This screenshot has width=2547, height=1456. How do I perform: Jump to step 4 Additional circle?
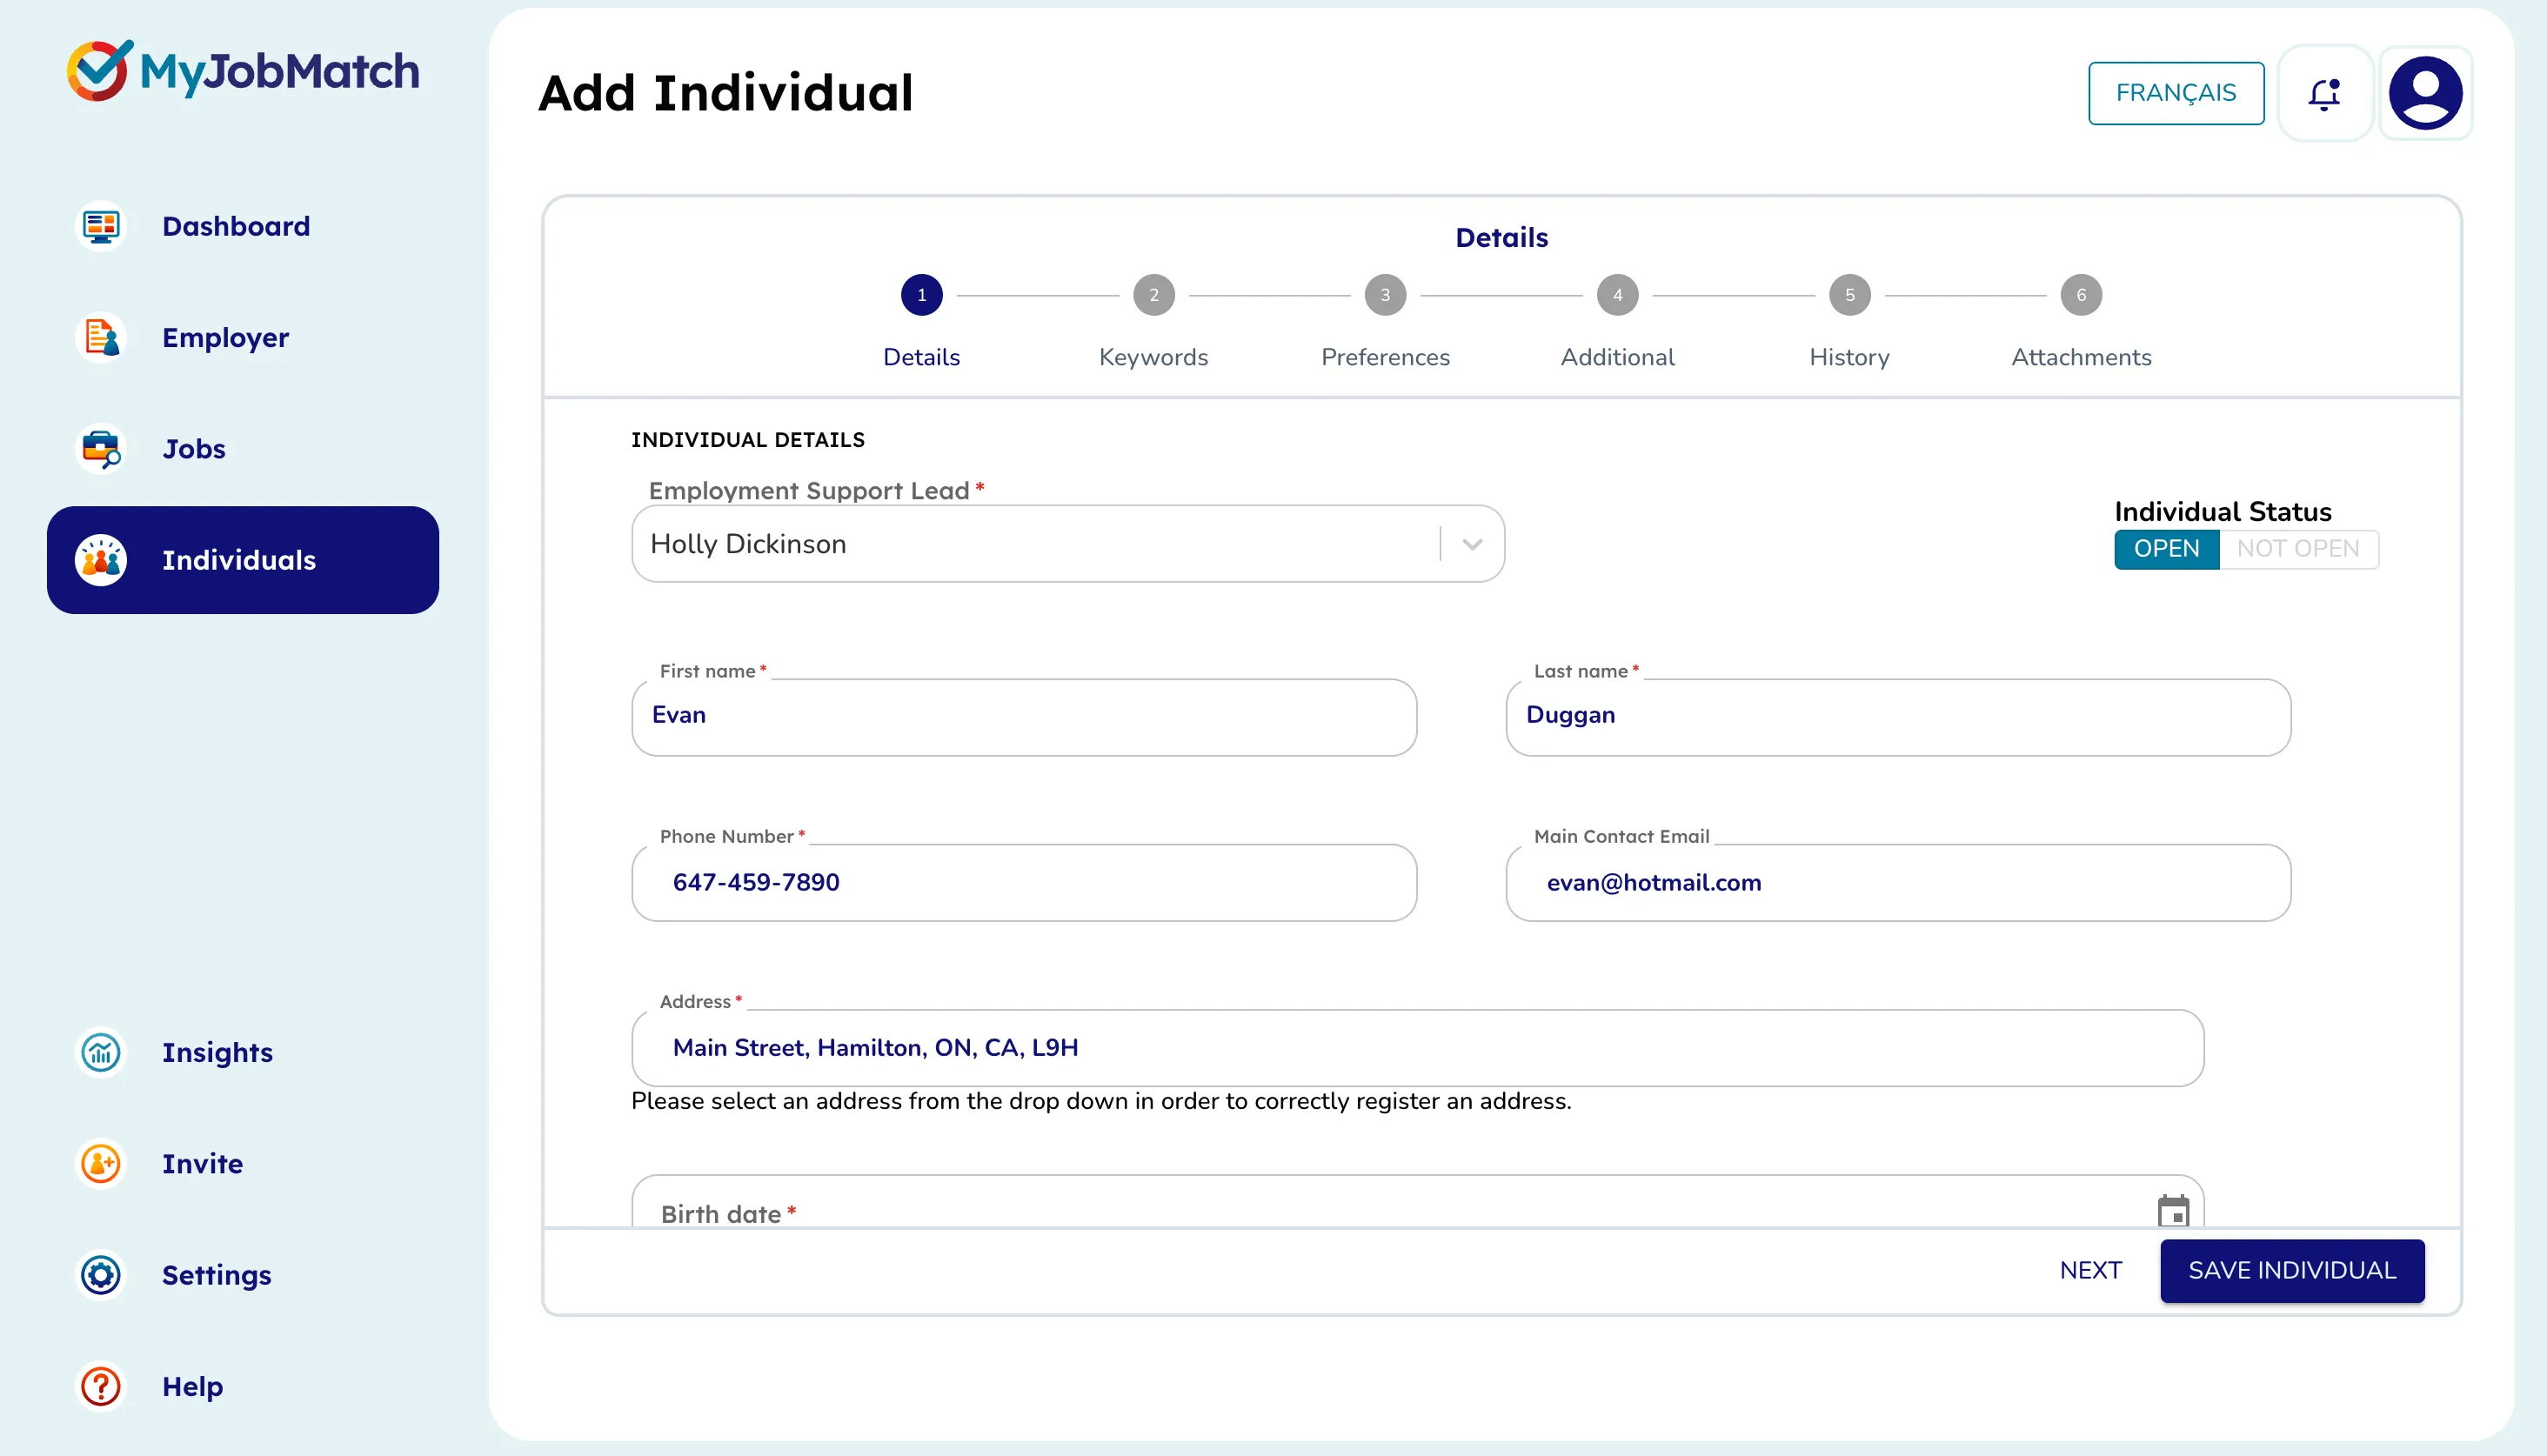(1617, 295)
